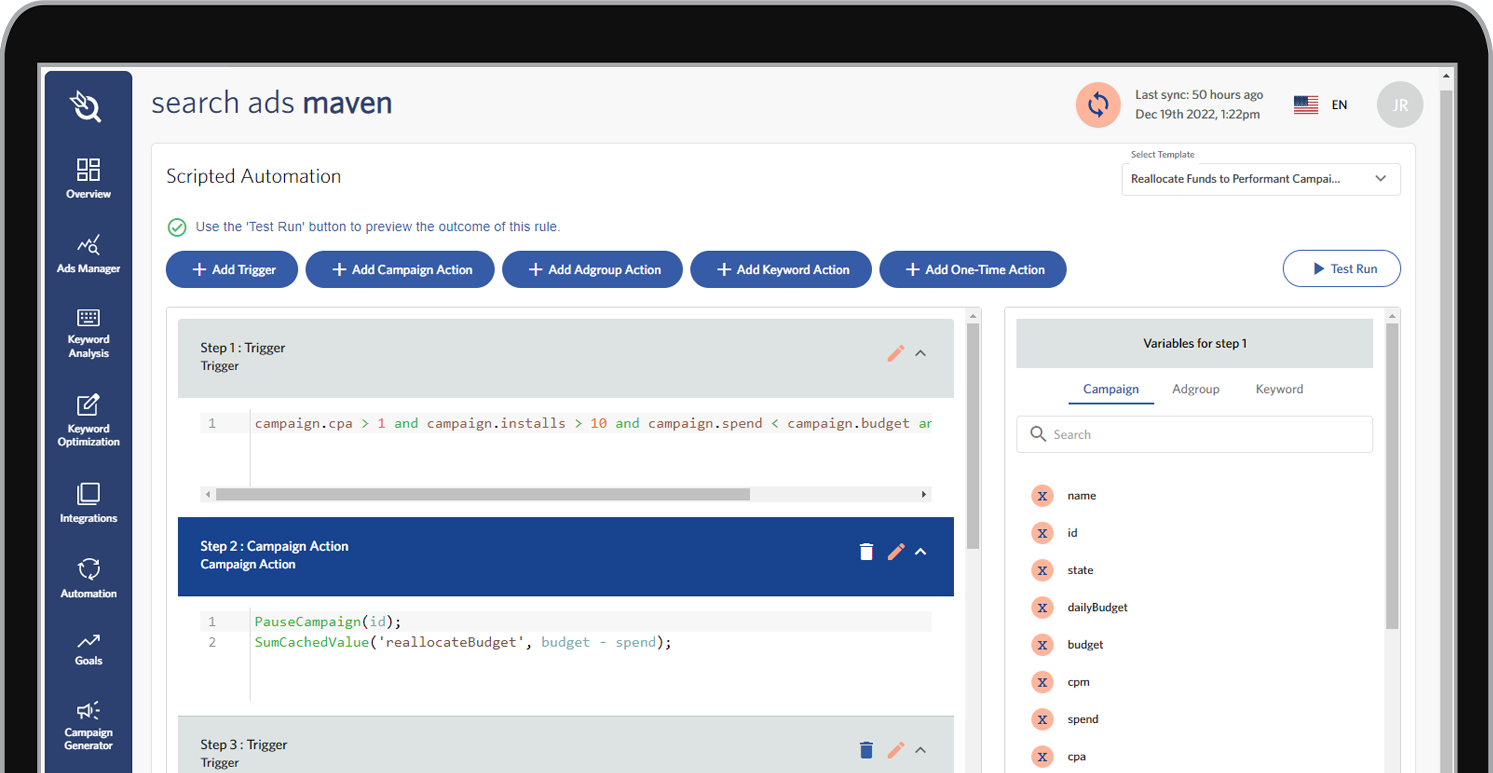Open the Overview section in sidebar

(x=88, y=178)
